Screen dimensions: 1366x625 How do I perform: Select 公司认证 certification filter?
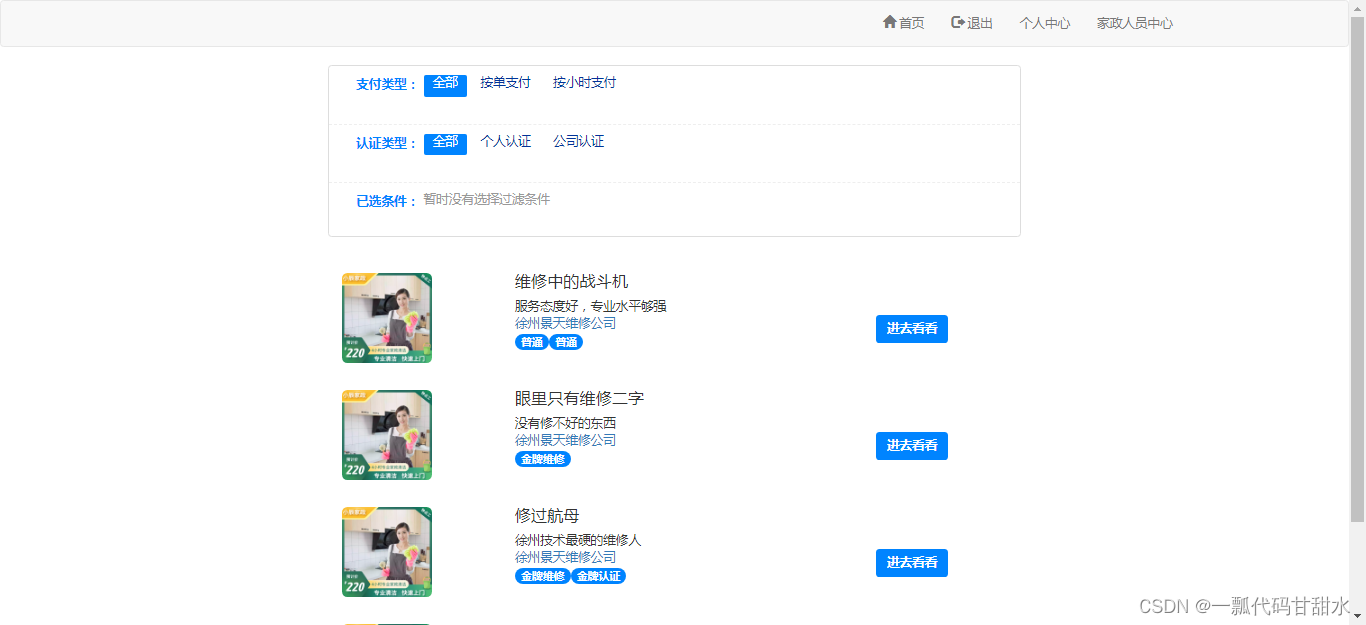(579, 141)
